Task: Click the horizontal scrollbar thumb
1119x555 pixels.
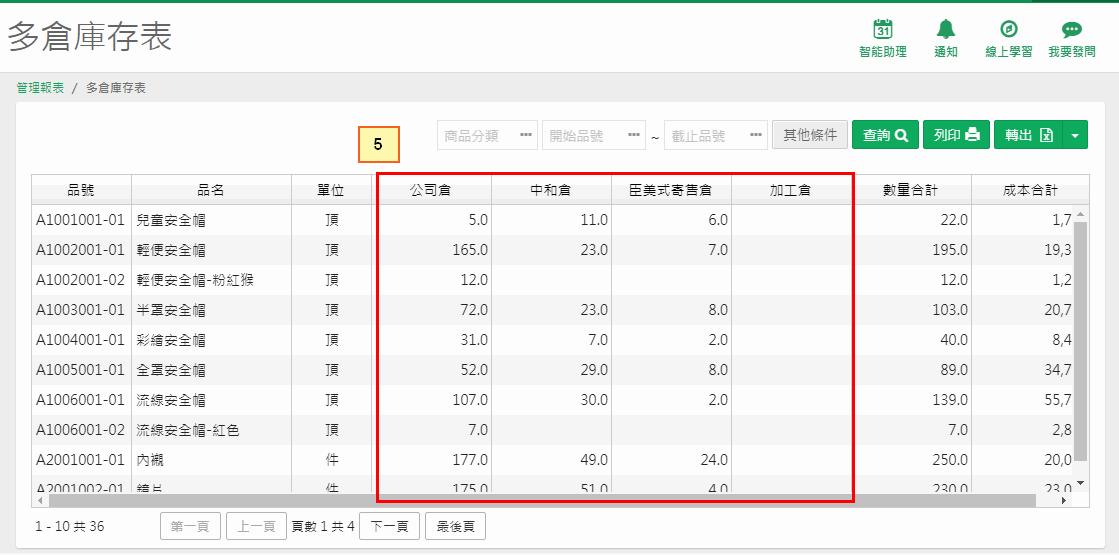Action: (541, 501)
